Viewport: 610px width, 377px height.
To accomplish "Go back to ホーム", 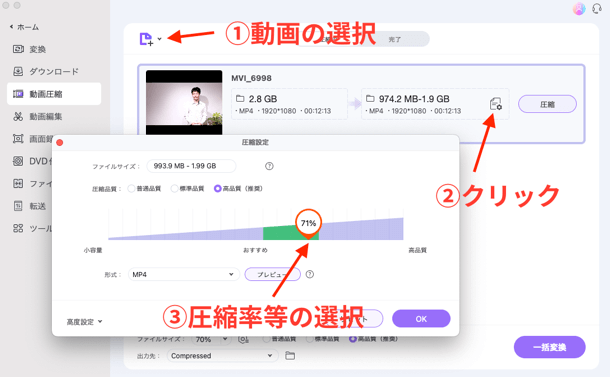I will tap(24, 27).
